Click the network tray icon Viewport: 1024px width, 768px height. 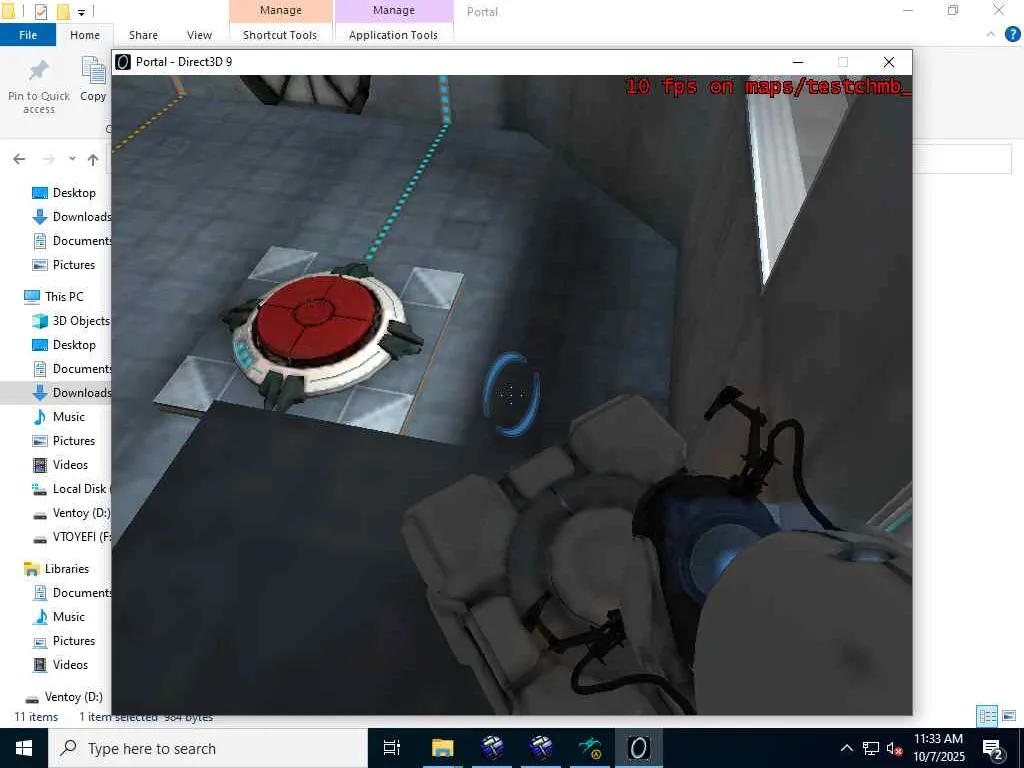871,748
